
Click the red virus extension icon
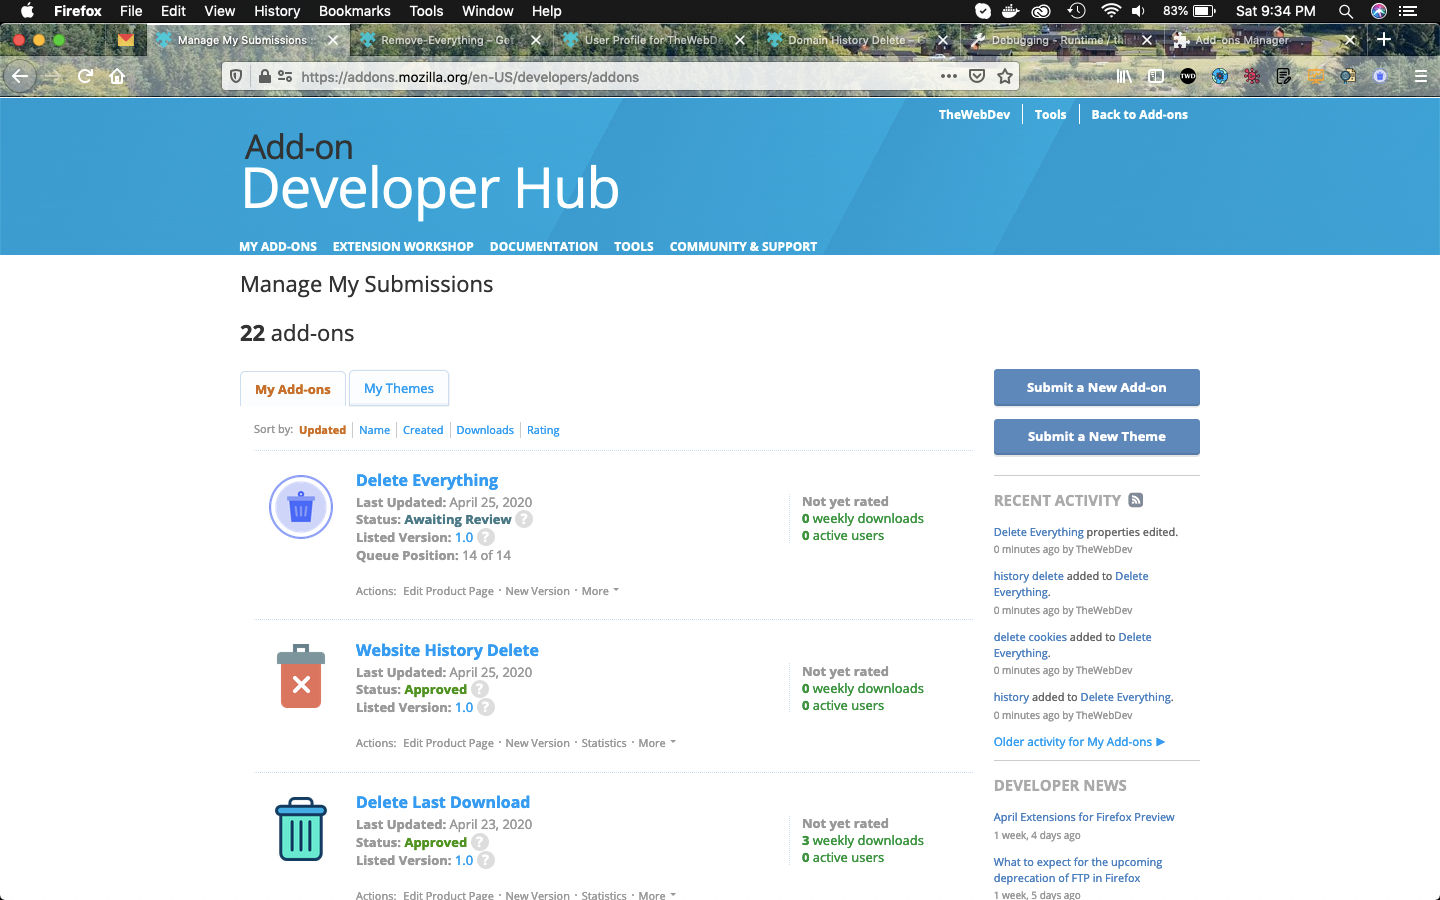click(1252, 76)
